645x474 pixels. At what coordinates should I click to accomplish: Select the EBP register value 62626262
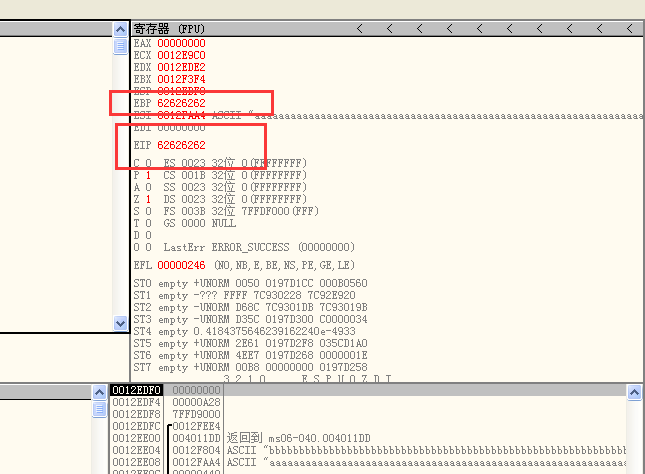coord(181,104)
